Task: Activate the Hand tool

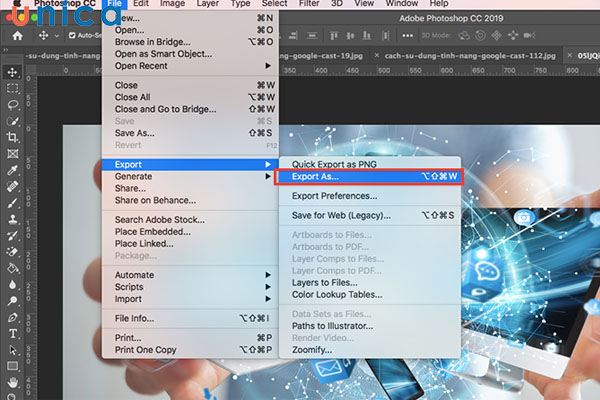Action: (13, 382)
